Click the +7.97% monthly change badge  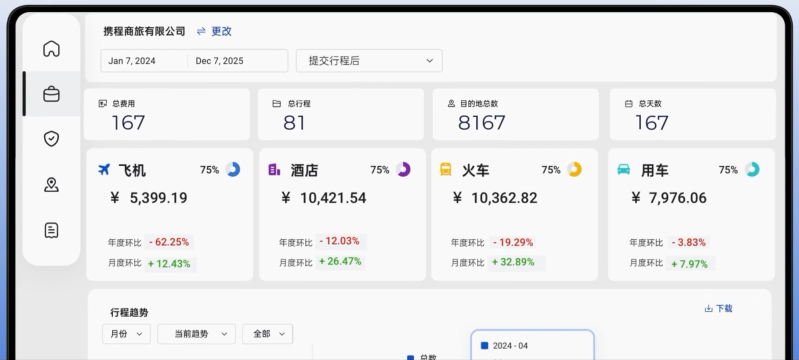point(690,264)
